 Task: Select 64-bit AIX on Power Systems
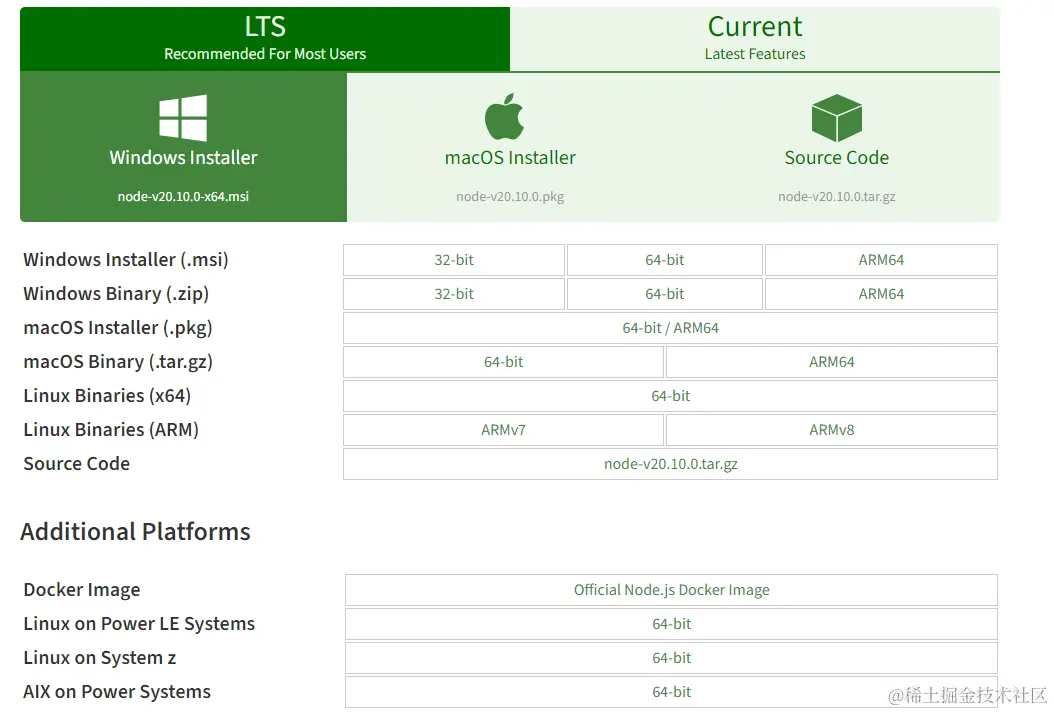[x=672, y=692]
